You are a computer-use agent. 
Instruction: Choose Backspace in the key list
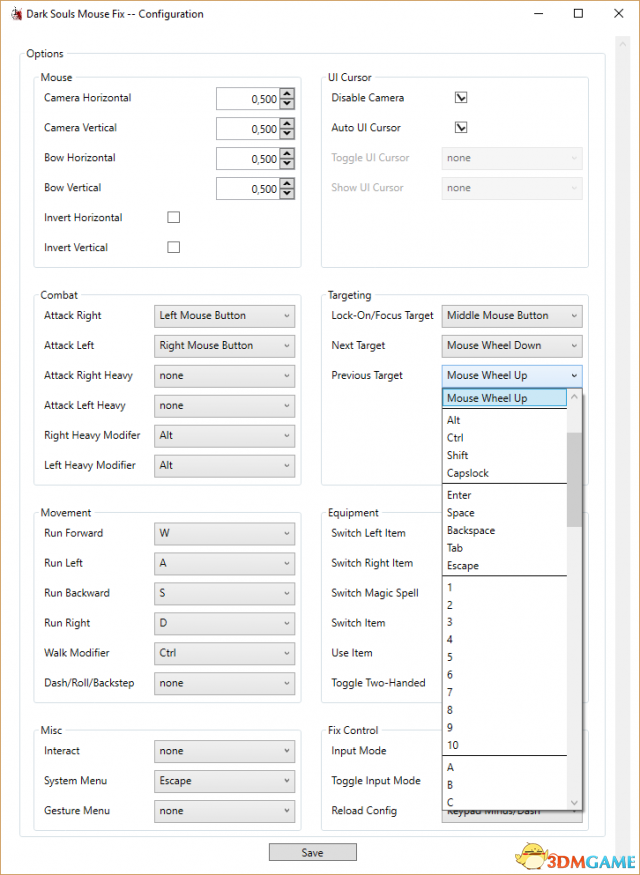coord(471,530)
